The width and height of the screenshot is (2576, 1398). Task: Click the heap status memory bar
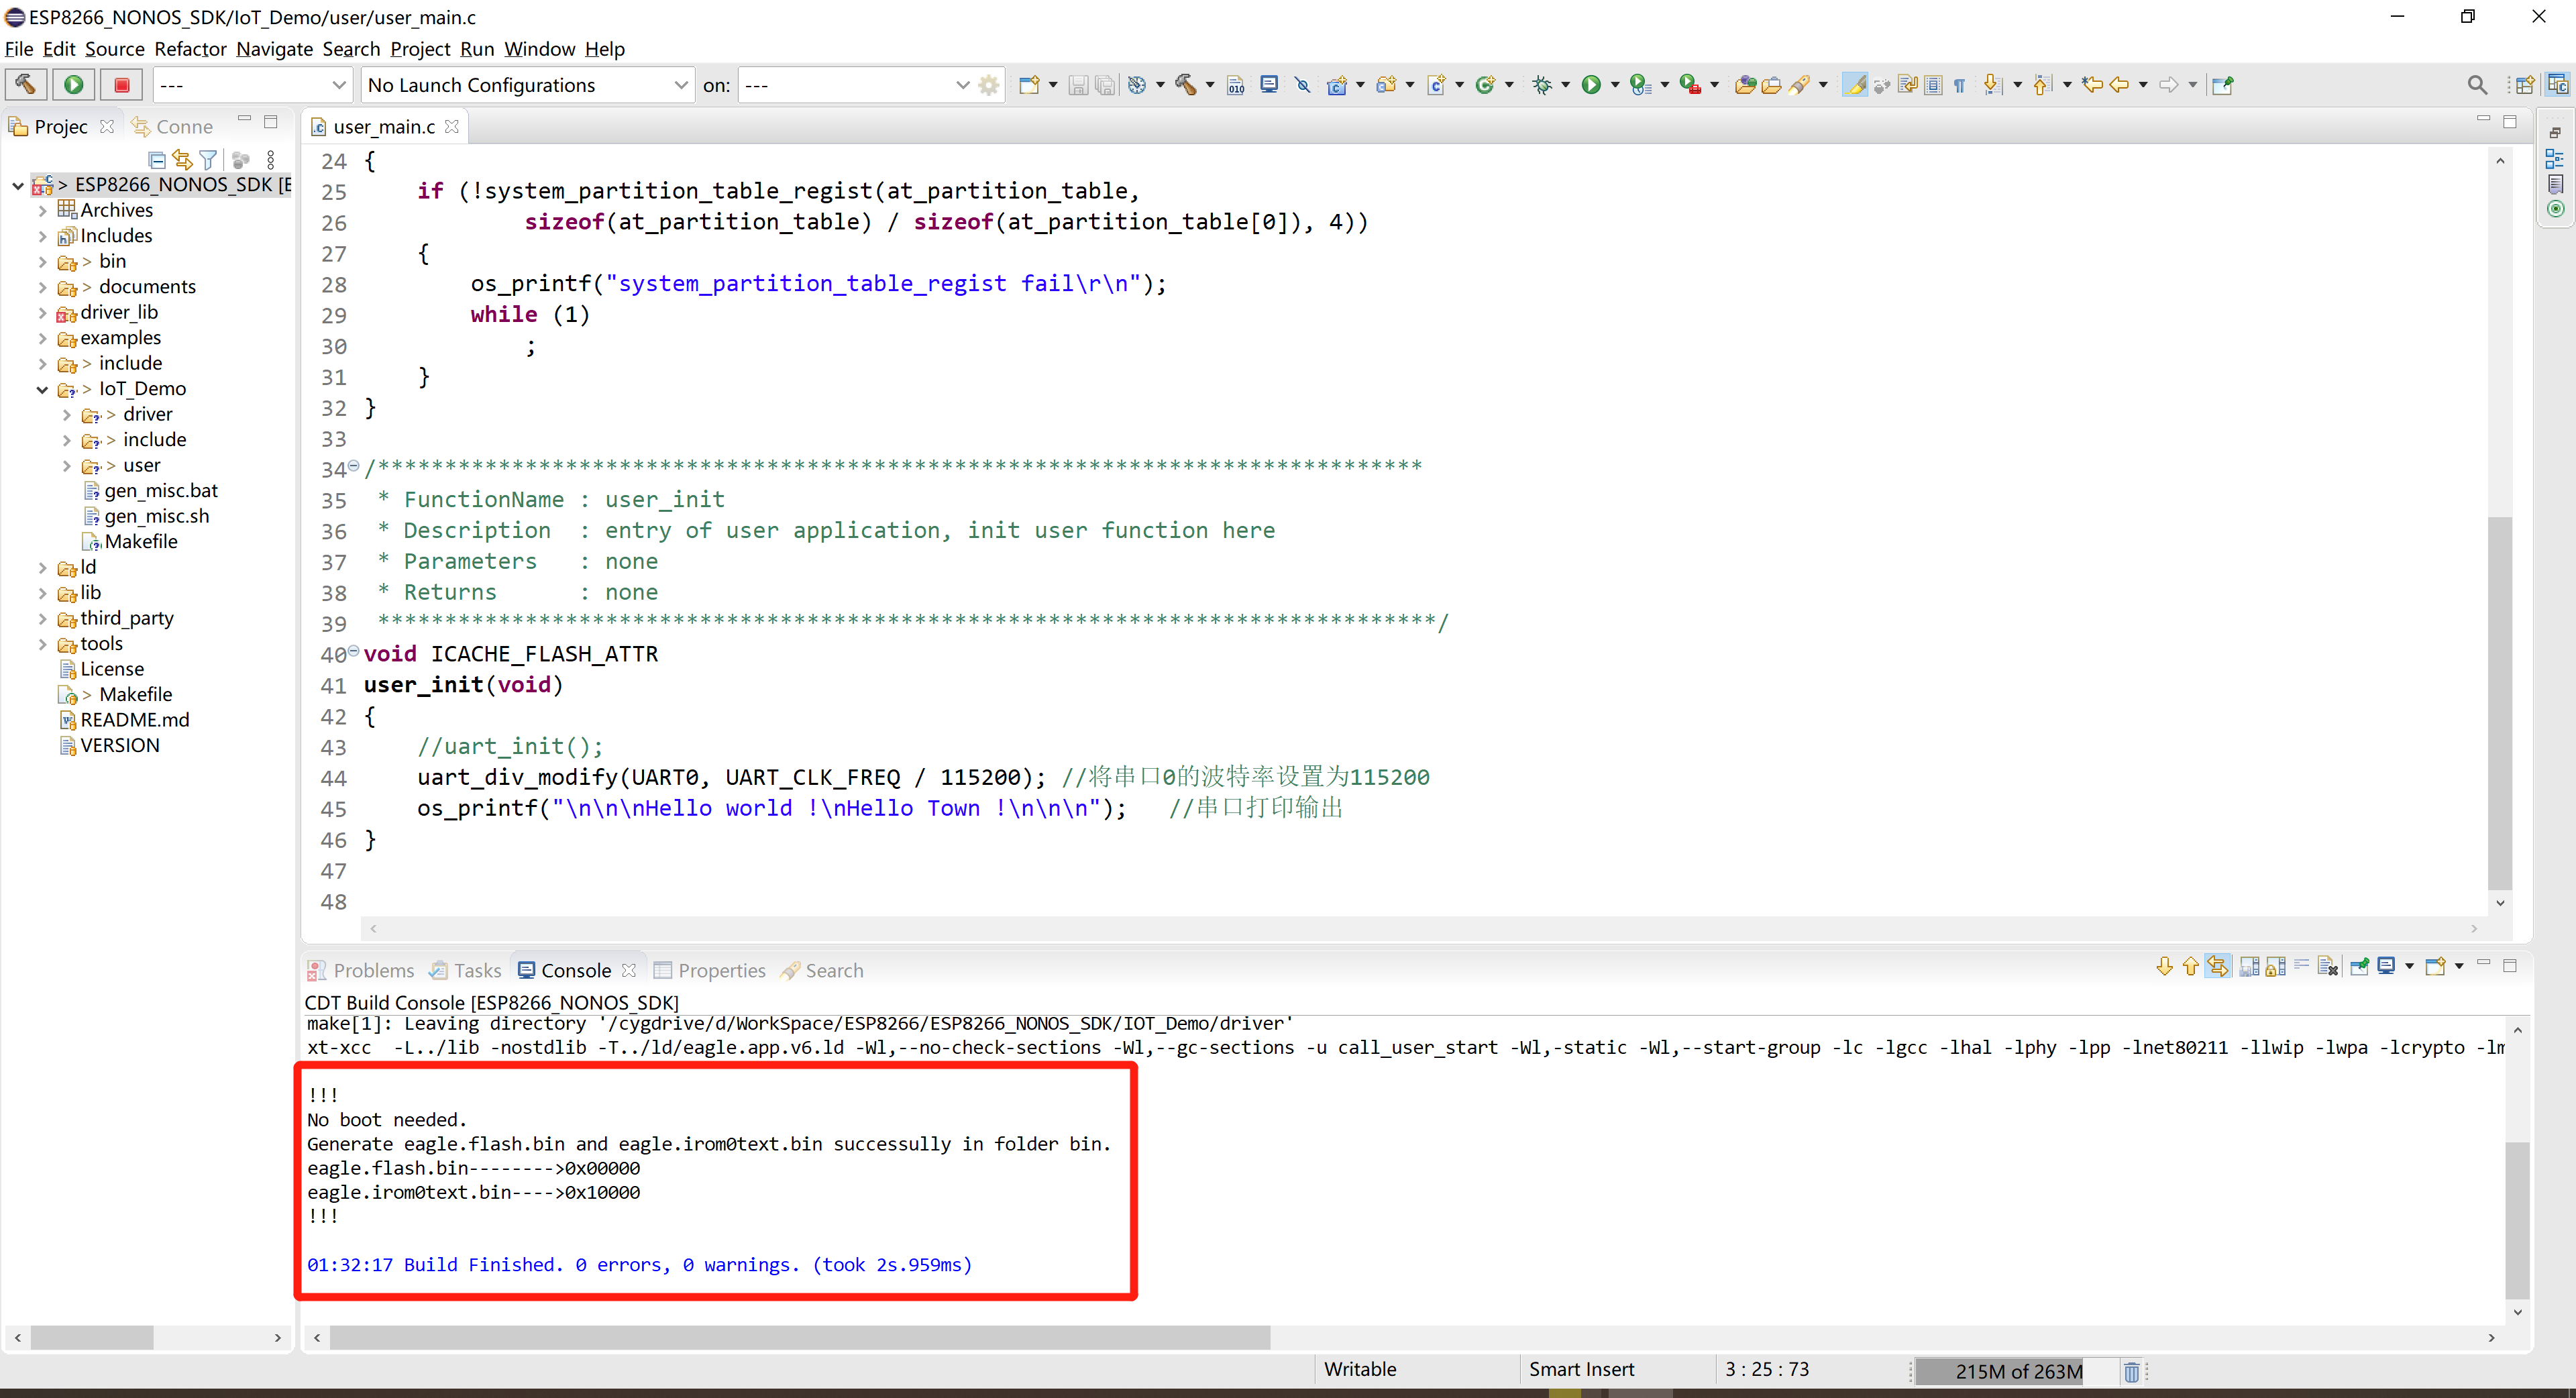pyautogui.click(x=2018, y=1371)
